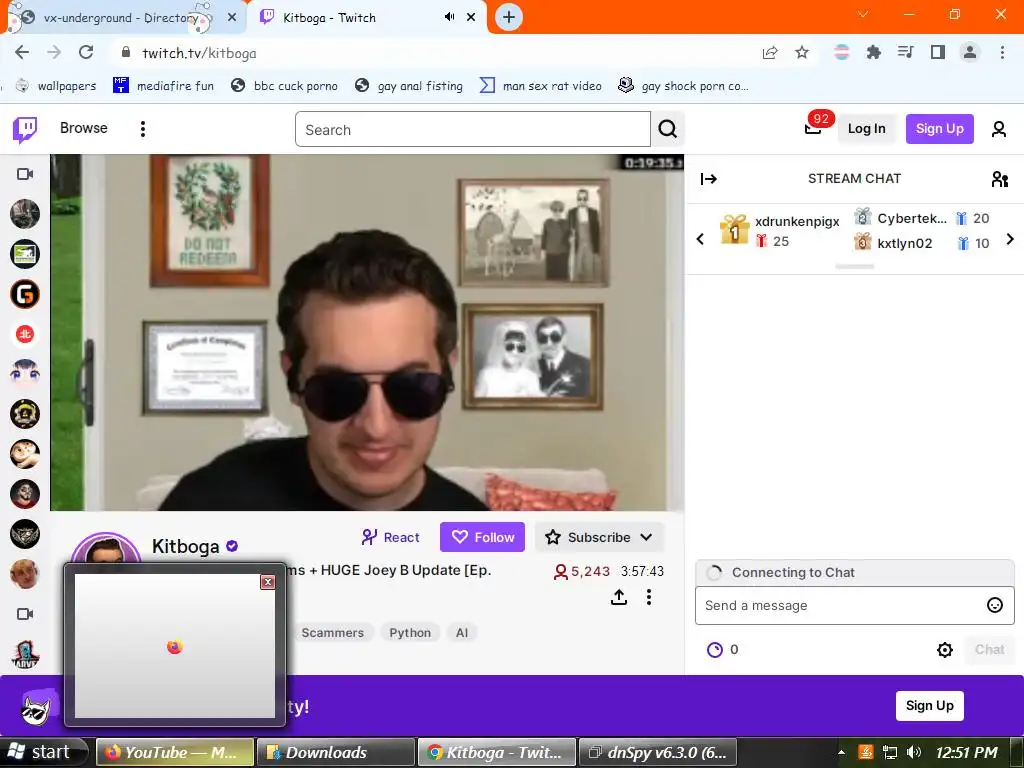Open the Twitch home logo
The height and width of the screenshot is (768, 1024).
coord(25,129)
